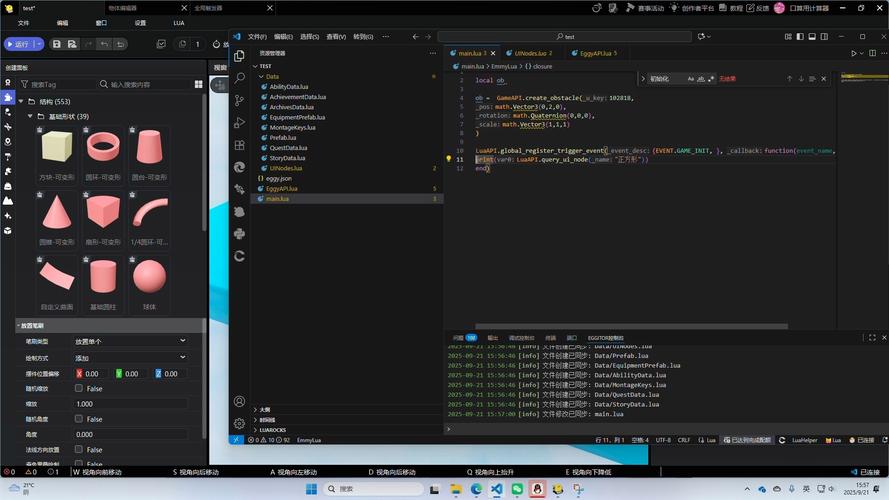Open the Source Control view
This screenshot has width=889, height=500.
coord(239,100)
